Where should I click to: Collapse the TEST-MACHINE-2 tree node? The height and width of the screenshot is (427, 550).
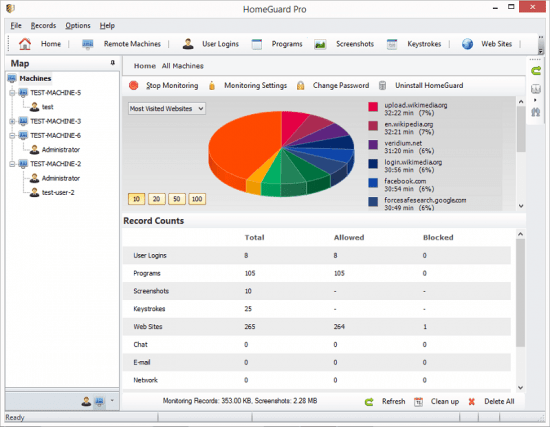click(12, 164)
